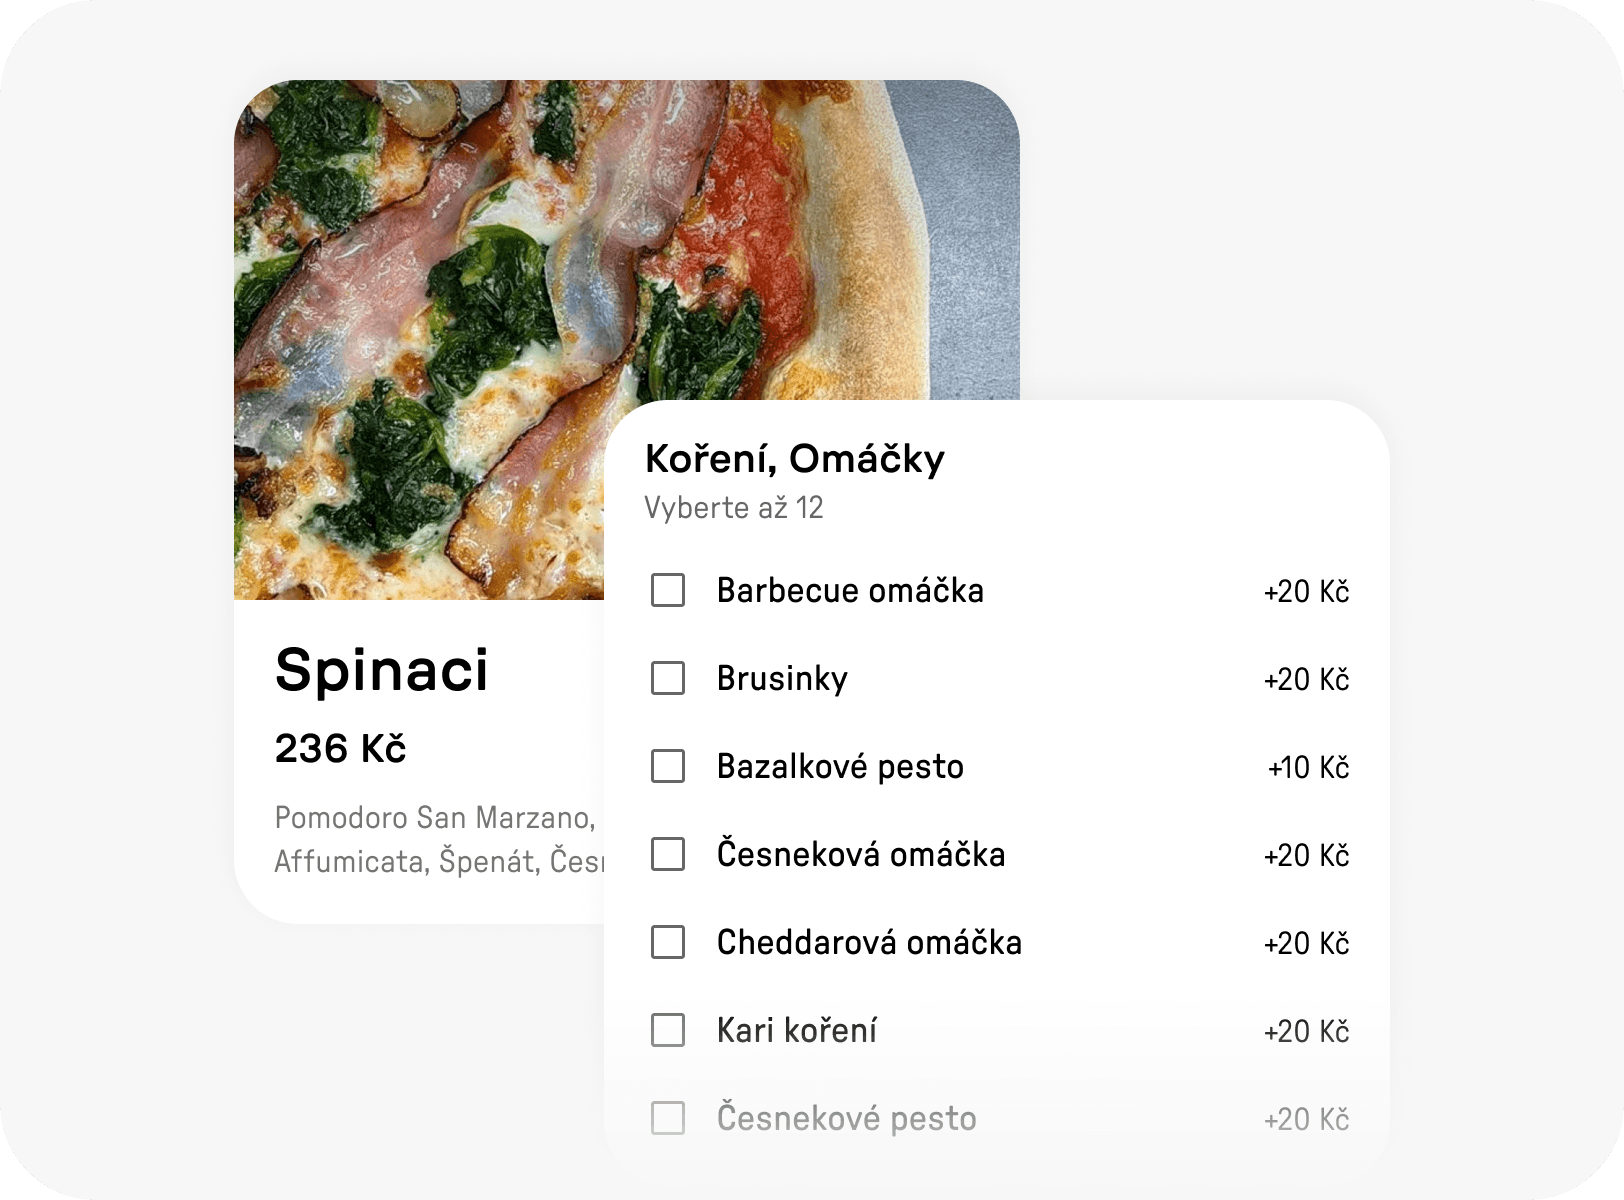Enable the Bazalkové pesto add-on

[668, 766]
